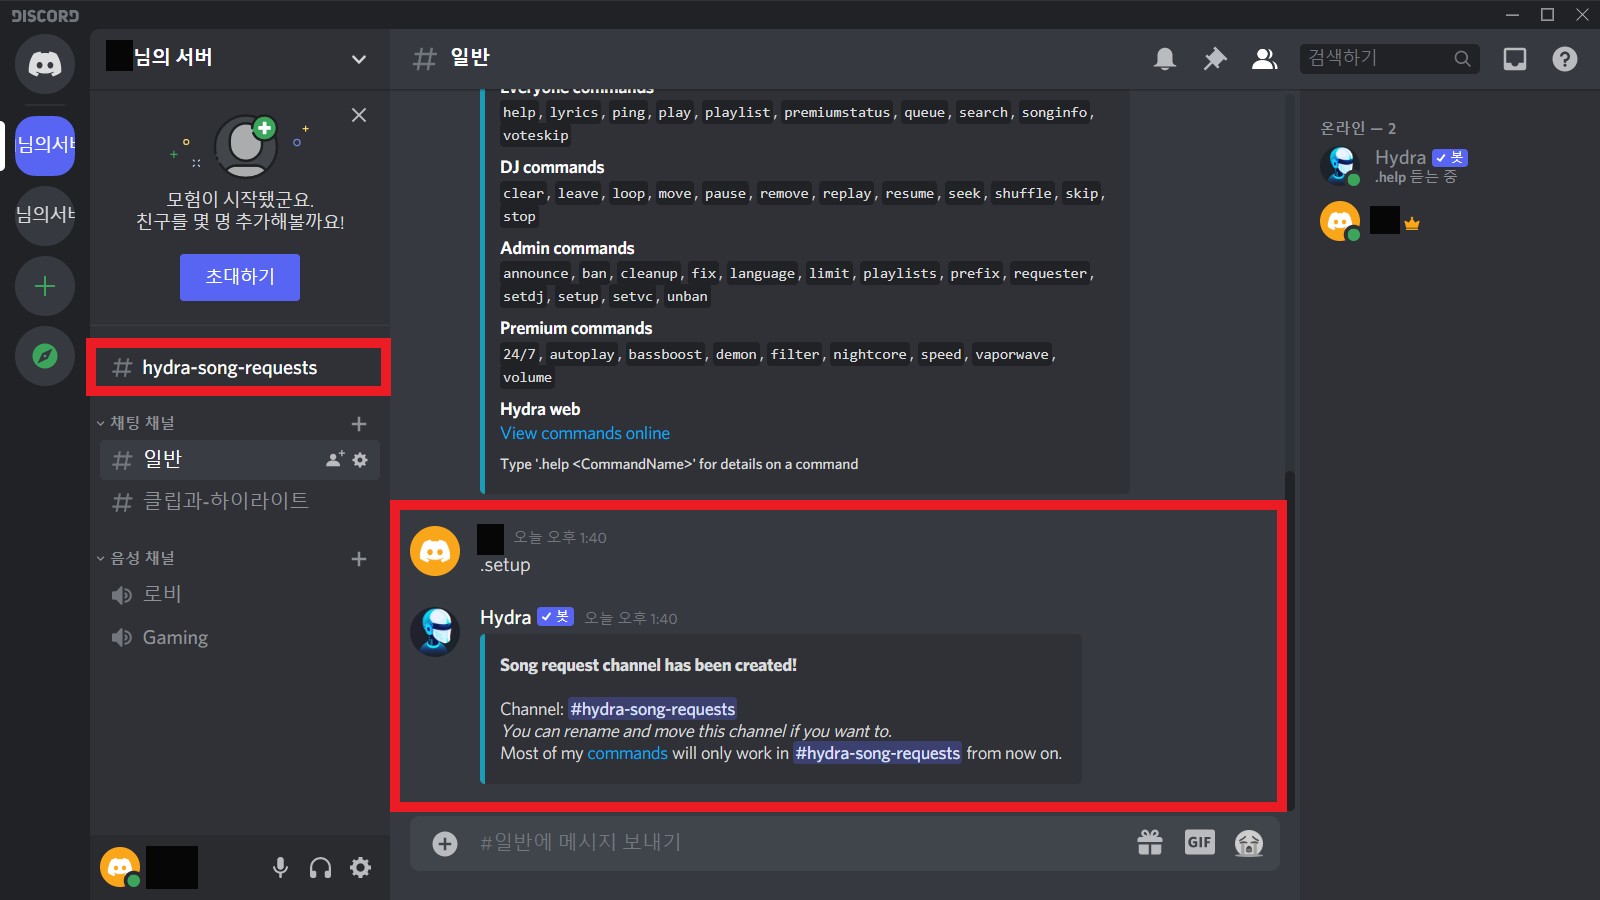Show pinned messages
The image size is (1600, 900).
[1215, 59]
